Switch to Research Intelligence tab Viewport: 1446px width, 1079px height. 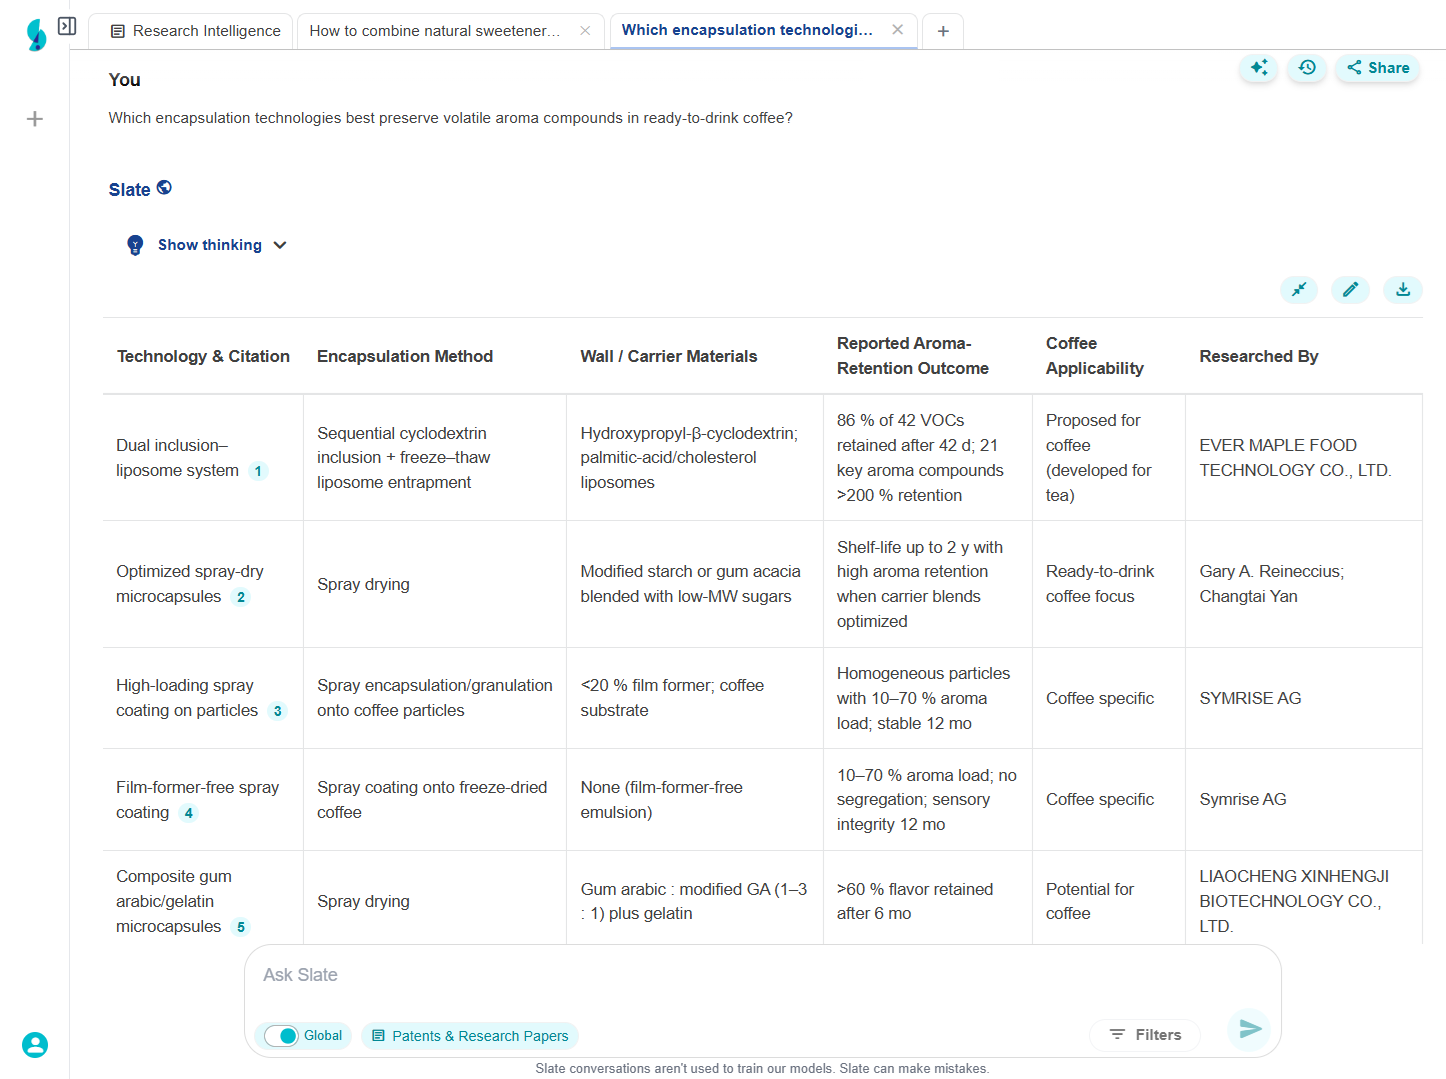[195, 31]
